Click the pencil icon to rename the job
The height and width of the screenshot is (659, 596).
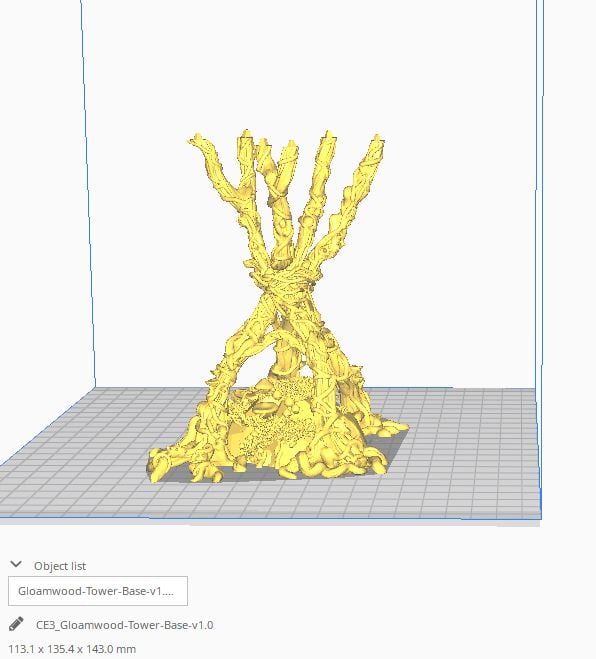pos(16,624)
